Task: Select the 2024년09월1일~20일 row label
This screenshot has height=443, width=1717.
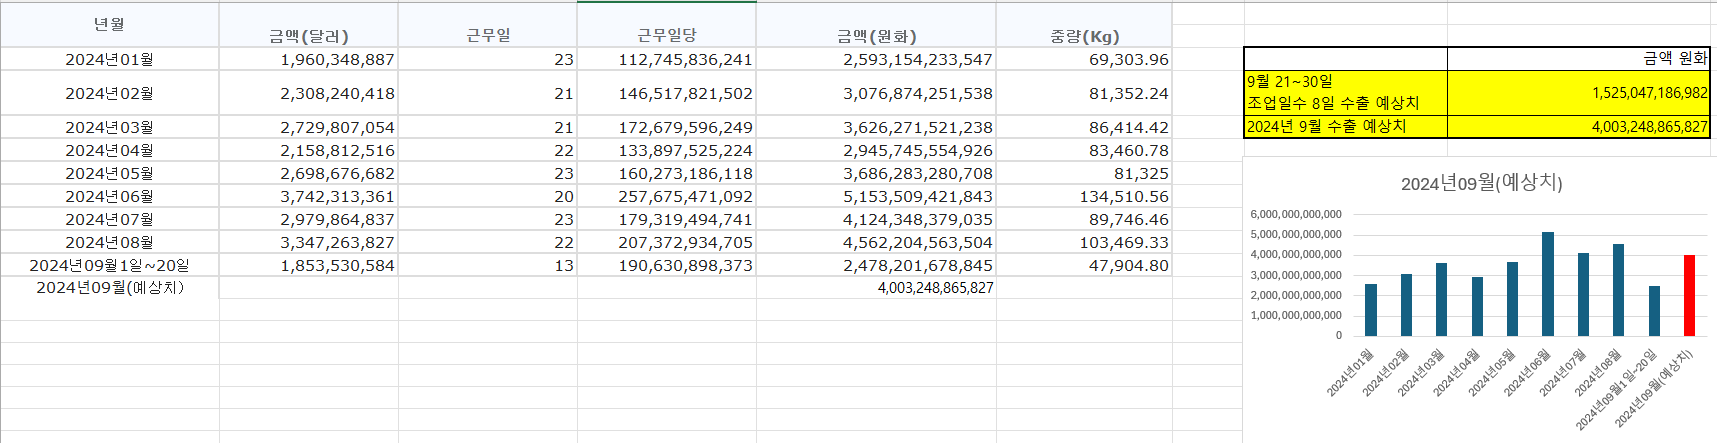Action: coord(110,265)
